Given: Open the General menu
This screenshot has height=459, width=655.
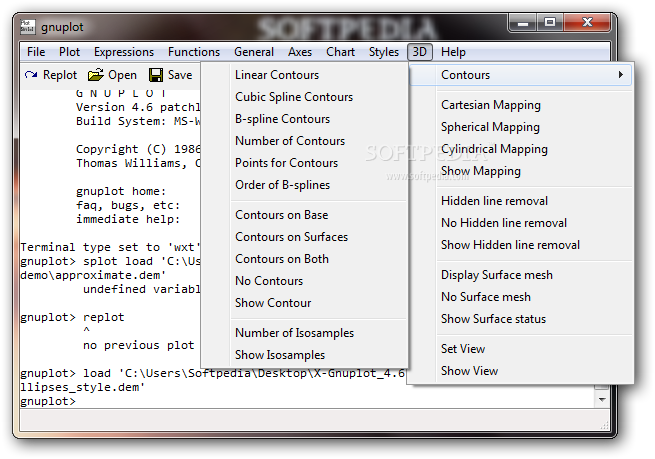Looking at the screenshot, I should point(254,52).
